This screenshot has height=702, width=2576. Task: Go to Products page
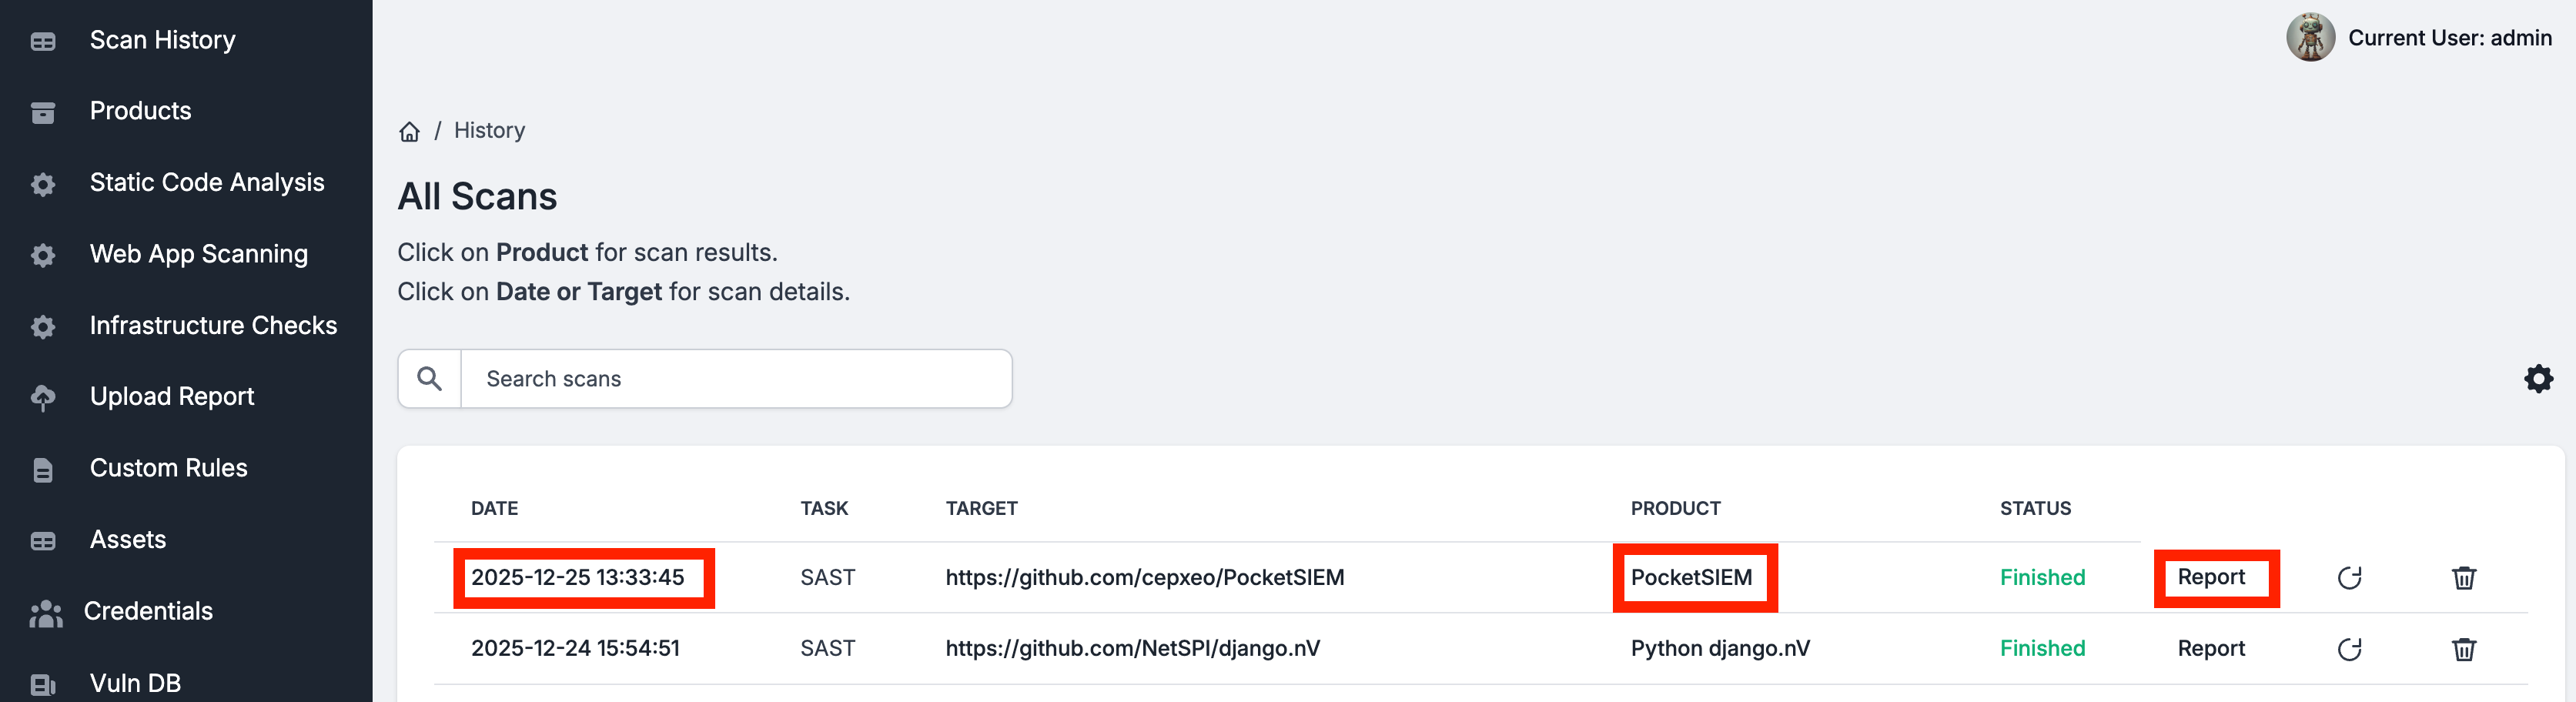click(140, 111)
